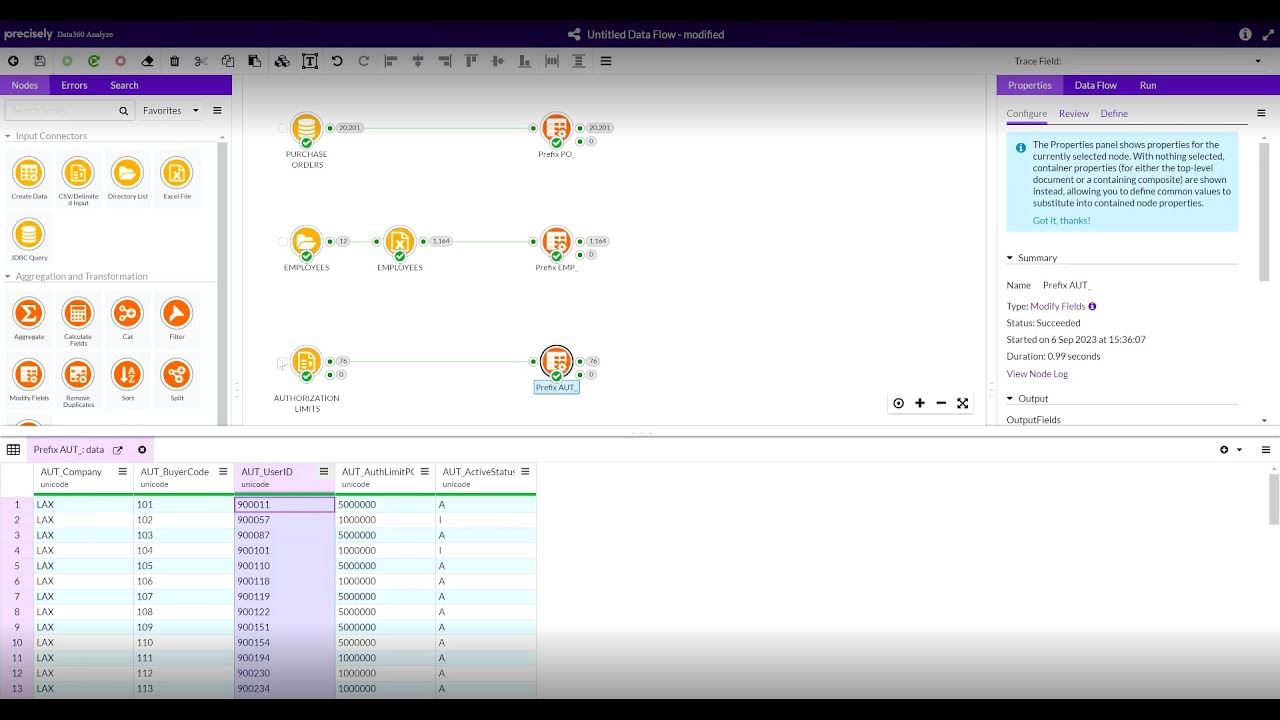
Task: Select the Directory List node icon
Action: click(127, 173)
